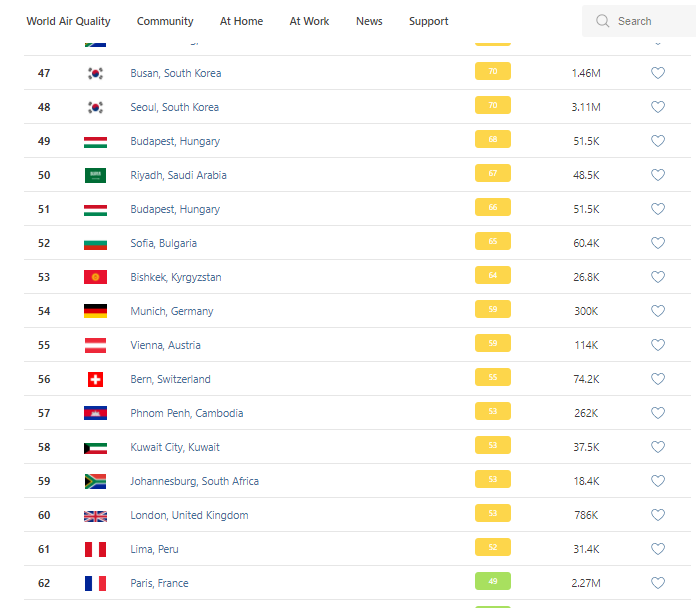Click the Germany flag beside Munich

click(95, 311)
